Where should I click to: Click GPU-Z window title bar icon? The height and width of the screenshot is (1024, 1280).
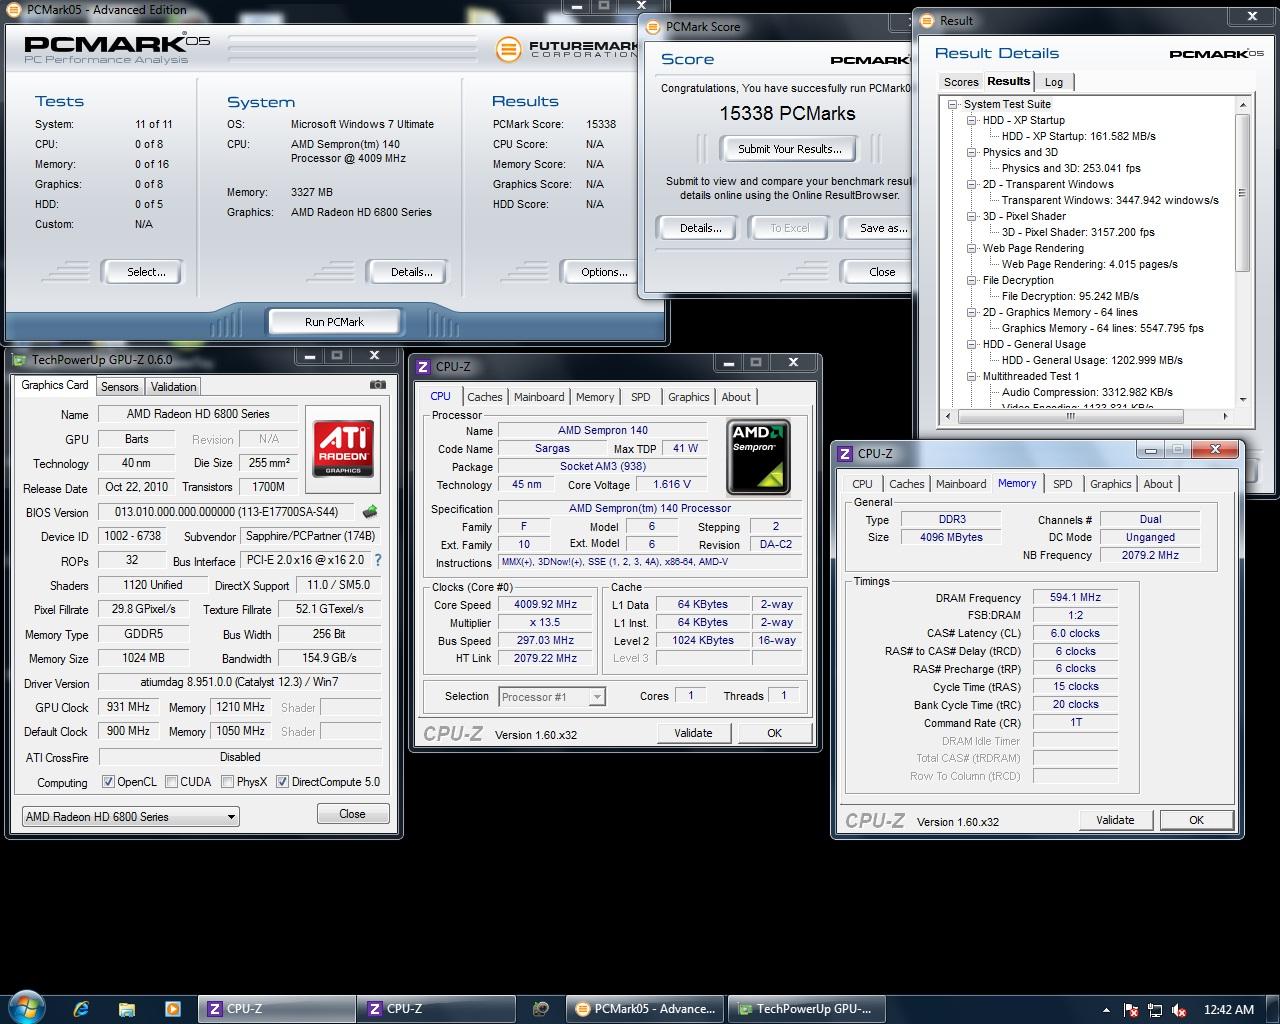click(19, 360)
